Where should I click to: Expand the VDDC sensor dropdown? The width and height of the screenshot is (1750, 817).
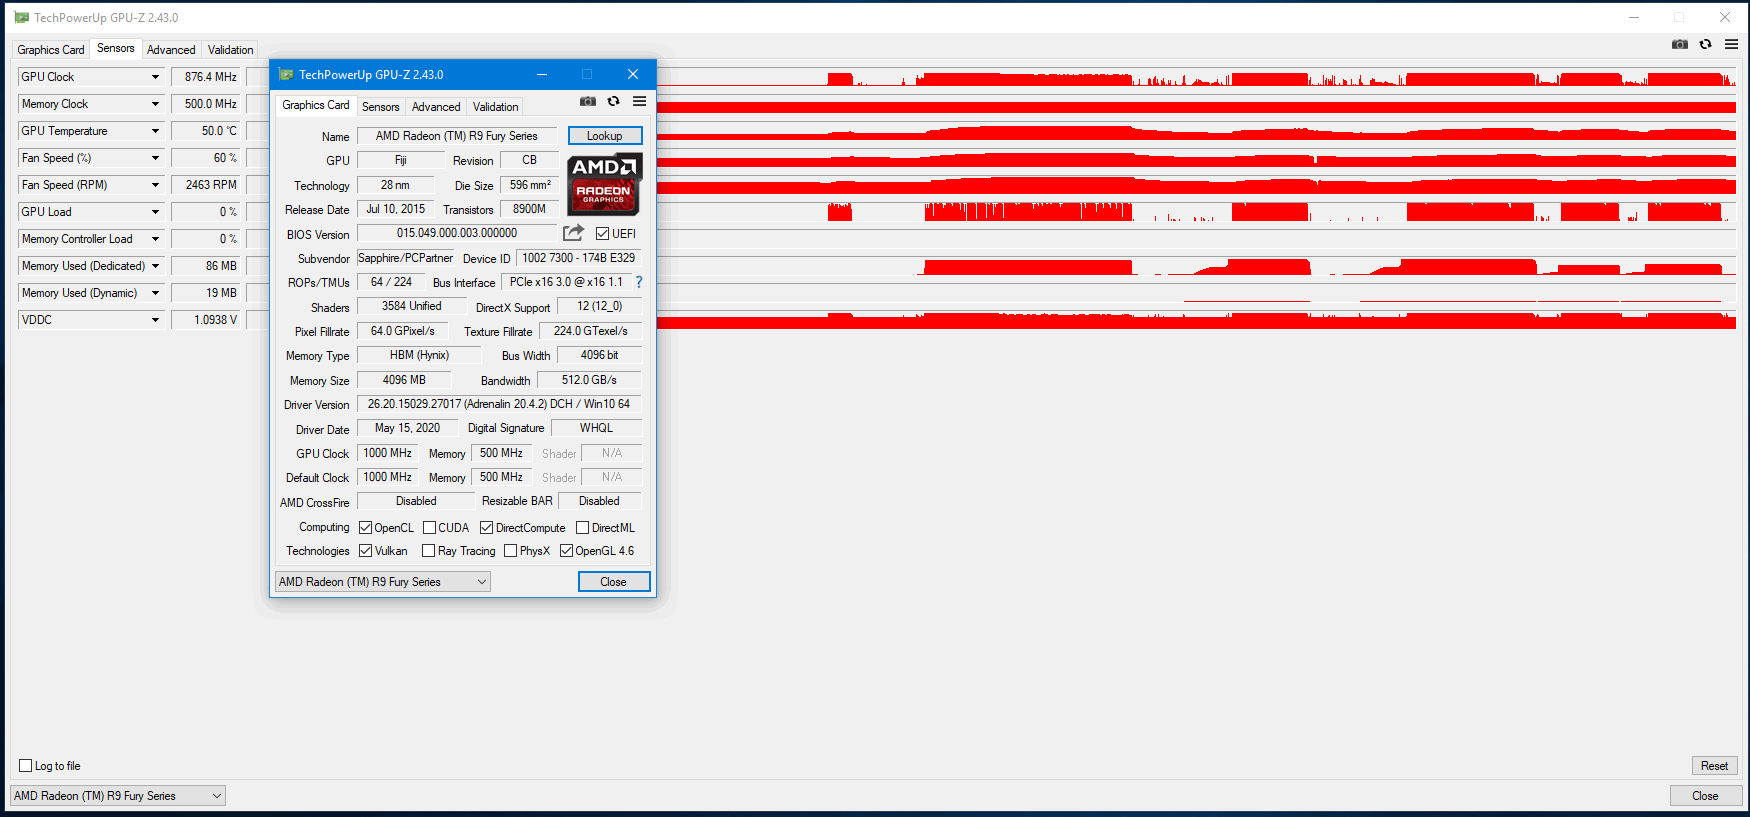tap(155, 320)
